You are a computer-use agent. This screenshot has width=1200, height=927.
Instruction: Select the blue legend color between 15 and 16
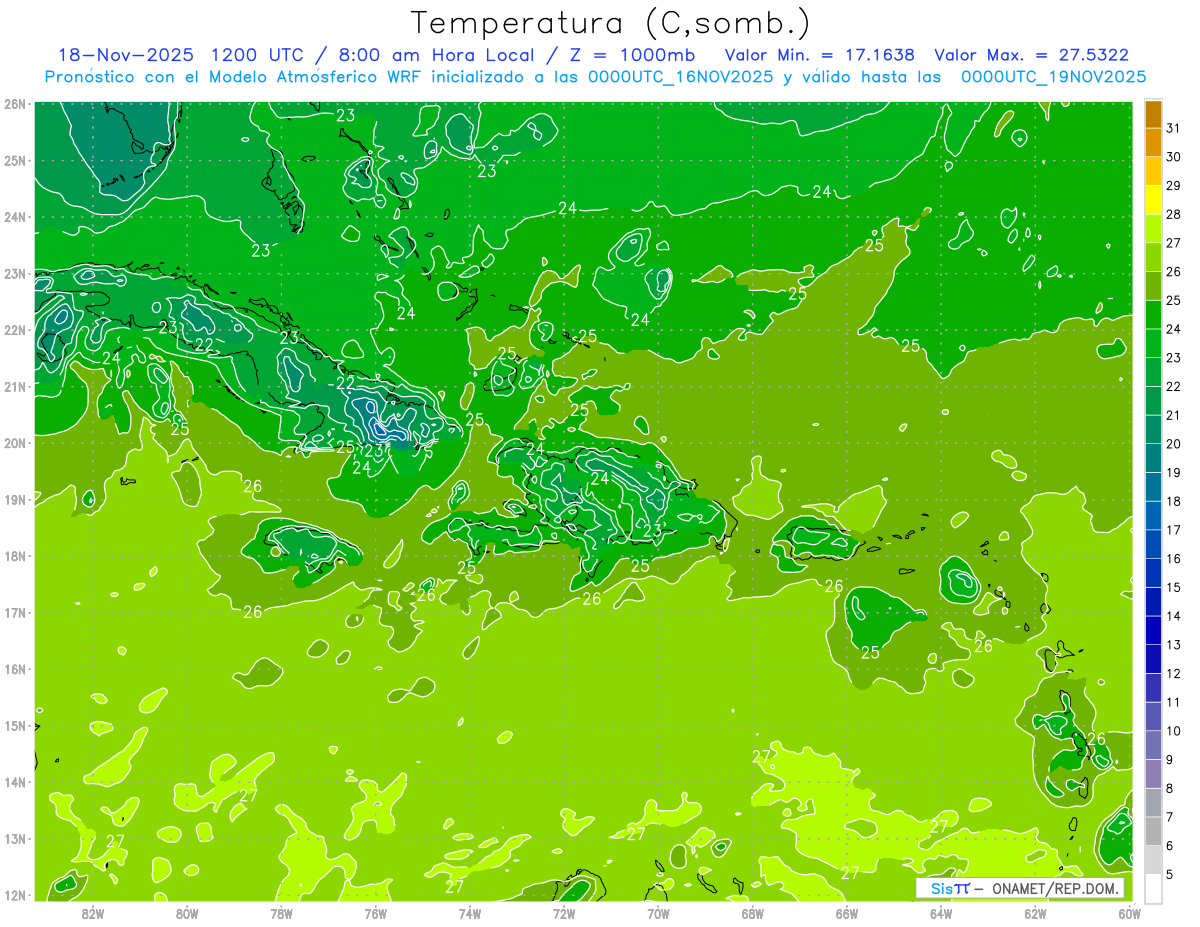[x=1153, y=573]
